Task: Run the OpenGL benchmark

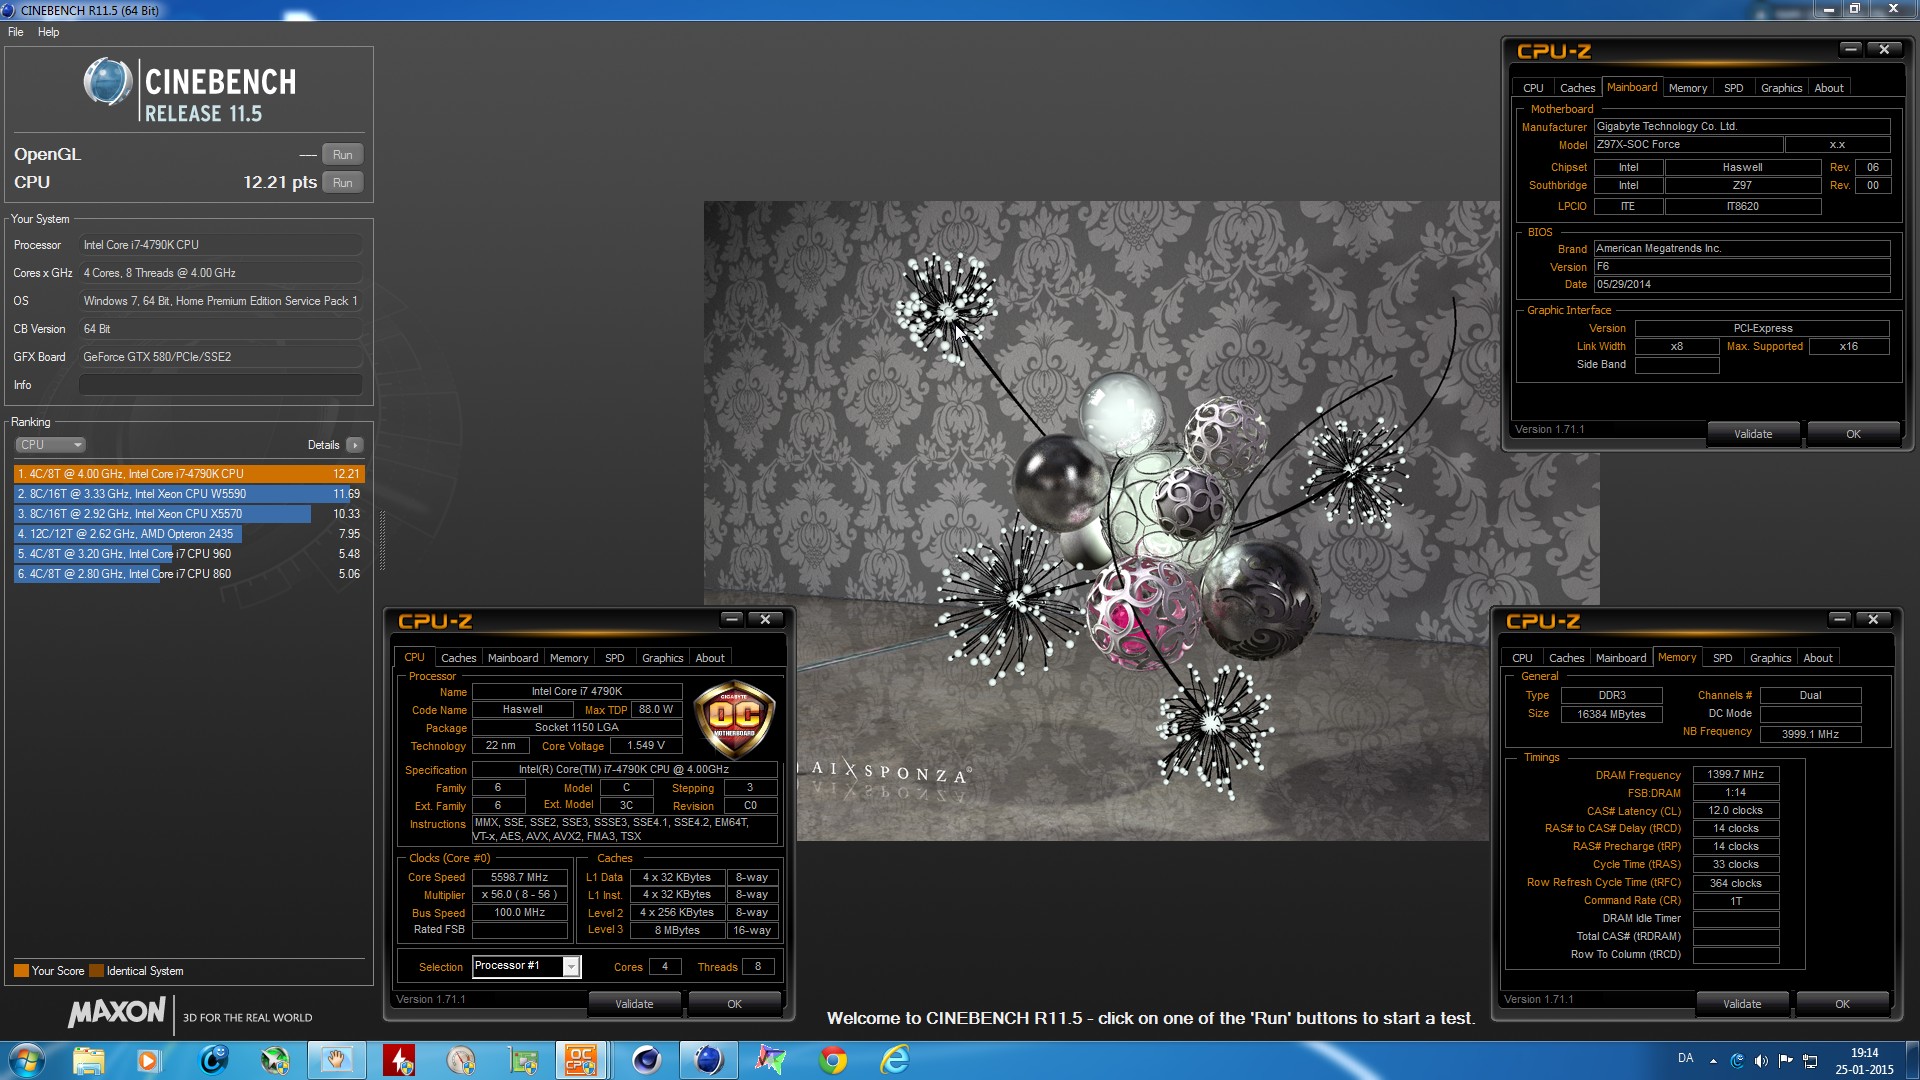Action: pyautogui.click(x=343, y=155)
